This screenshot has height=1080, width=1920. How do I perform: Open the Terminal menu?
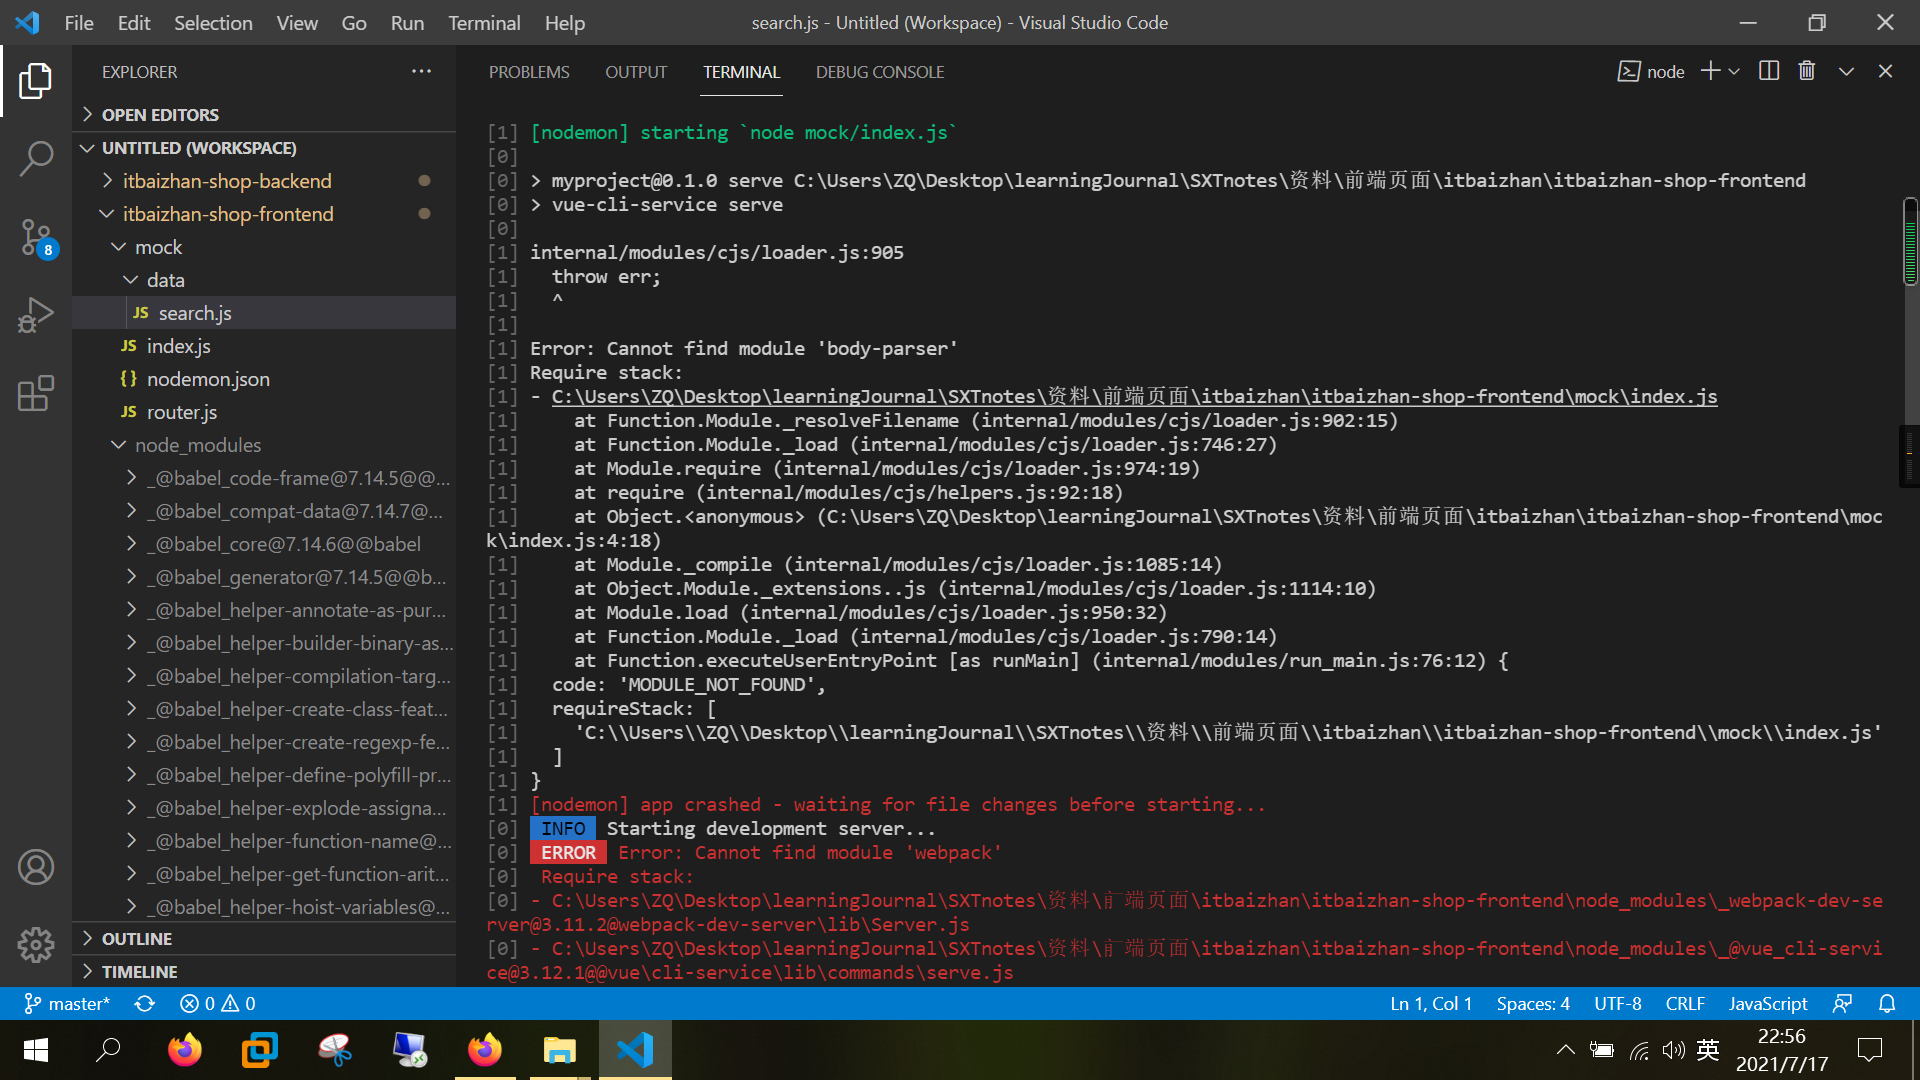(x=484, y=22)
